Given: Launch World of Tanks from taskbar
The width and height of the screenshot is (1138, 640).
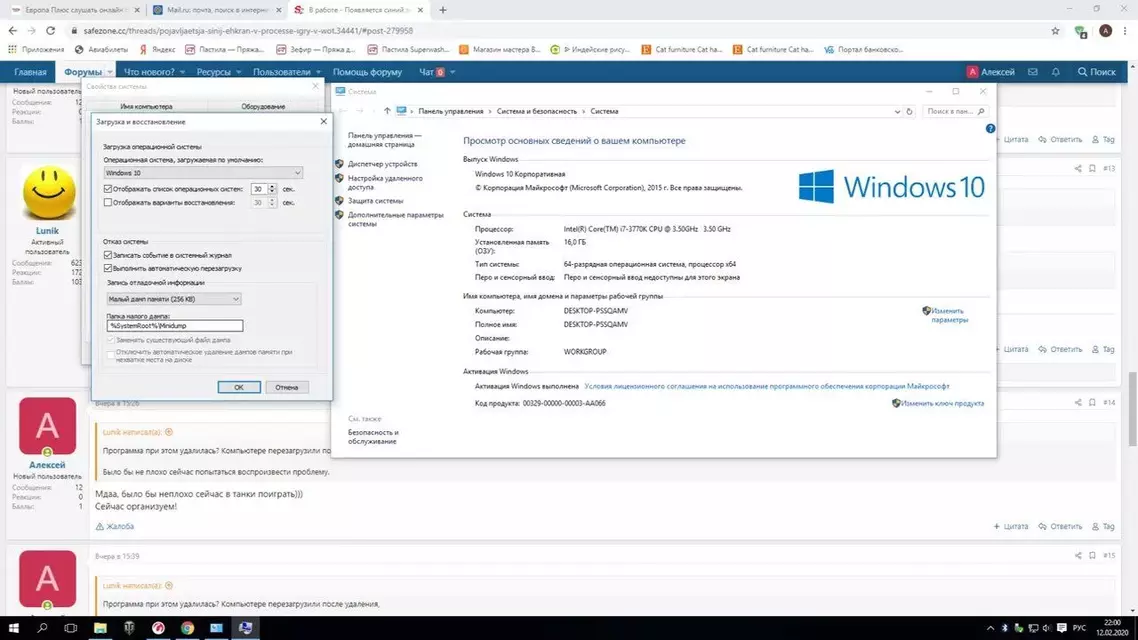Looking at the screenshot, I should coord(129,628).
